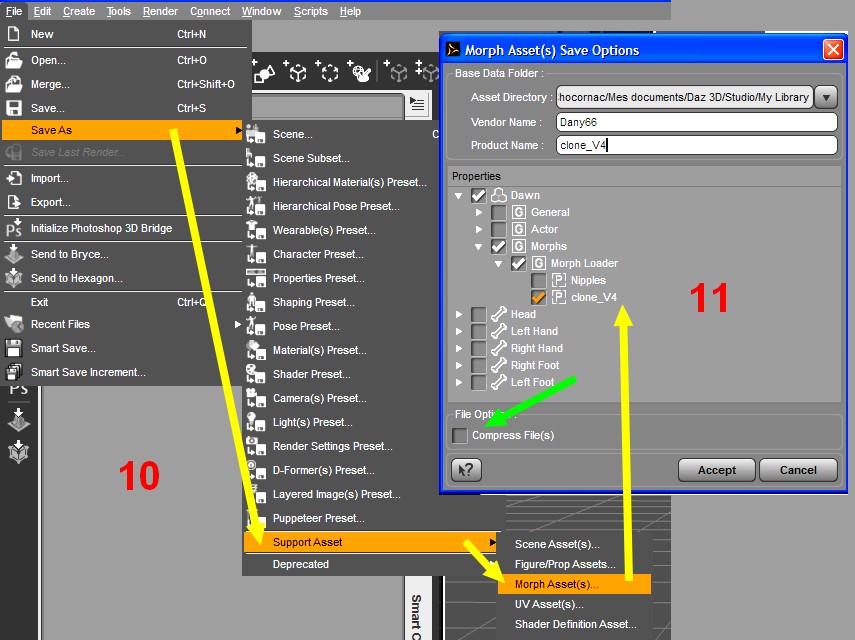Open the Scripts menu
The image size is (855, 640).
tap(311, 11)
